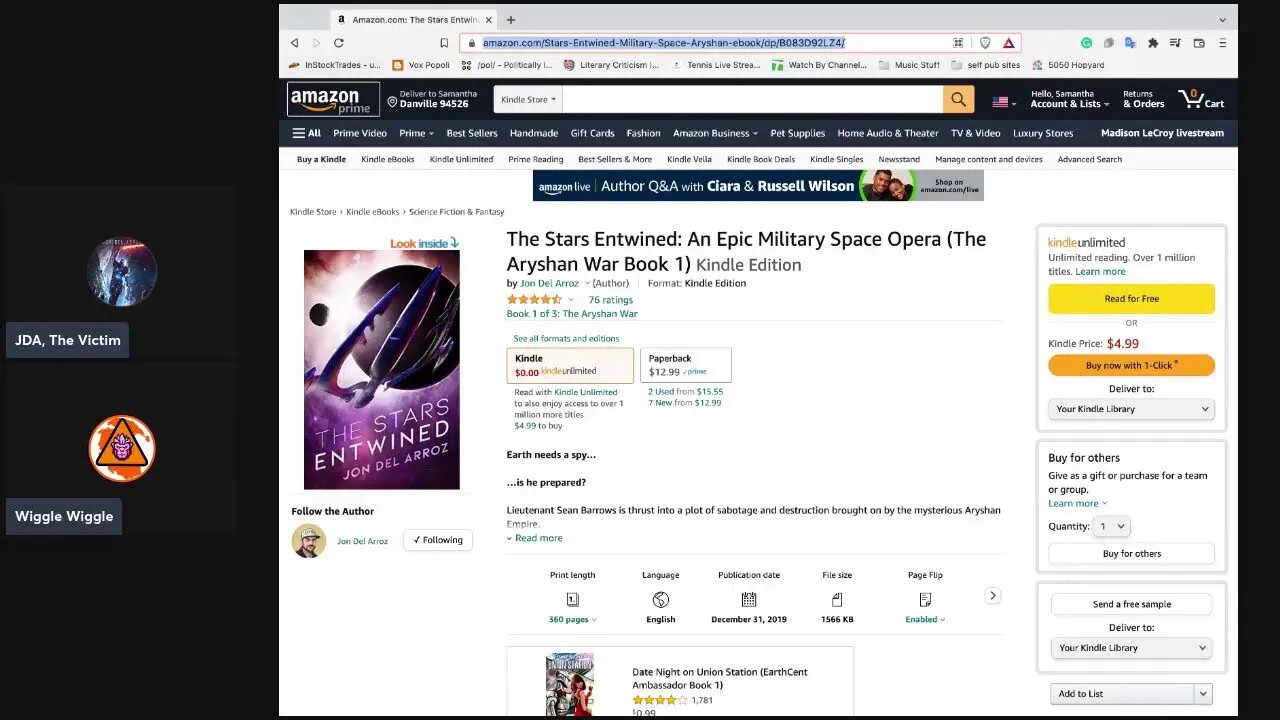Bookmark this page with the bookmark icon

444,43
